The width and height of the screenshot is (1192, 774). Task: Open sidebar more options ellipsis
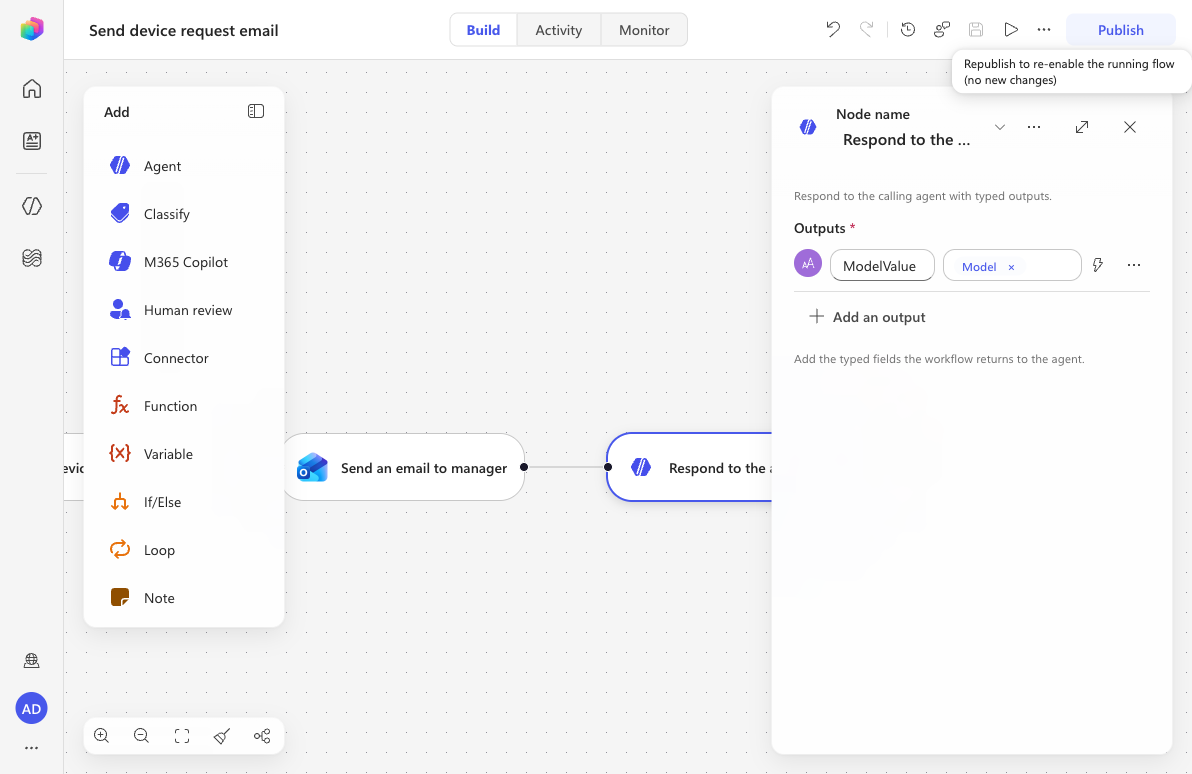point(31,748)
